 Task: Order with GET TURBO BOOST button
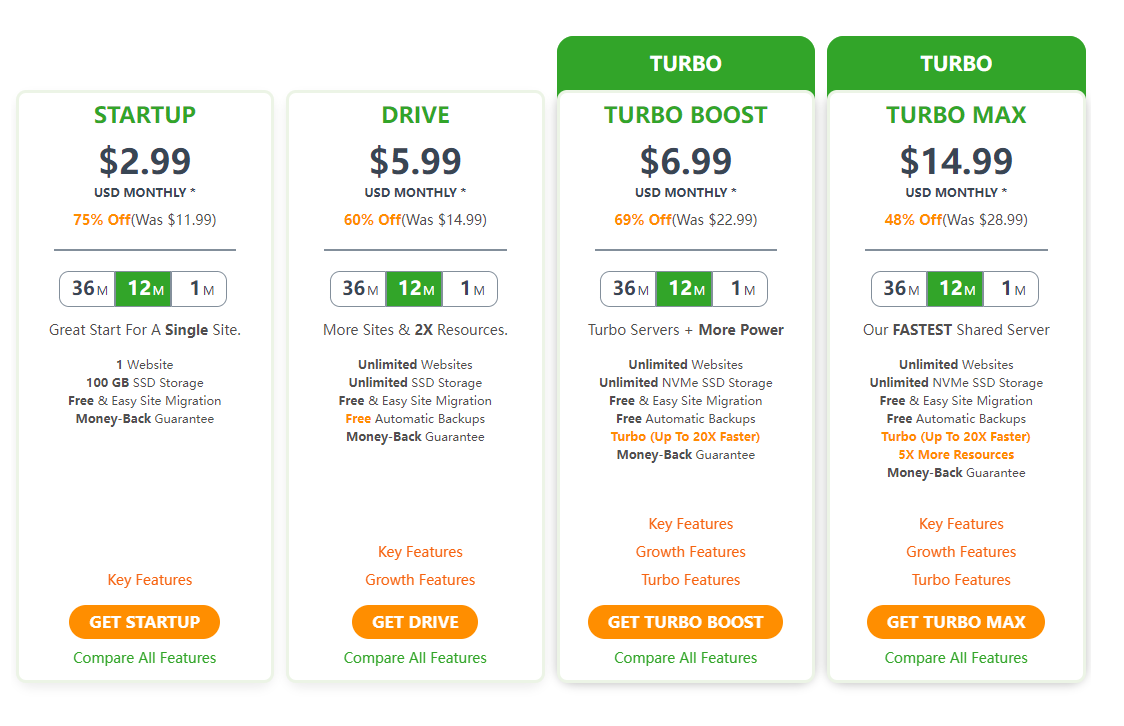(x=685, y=622)
